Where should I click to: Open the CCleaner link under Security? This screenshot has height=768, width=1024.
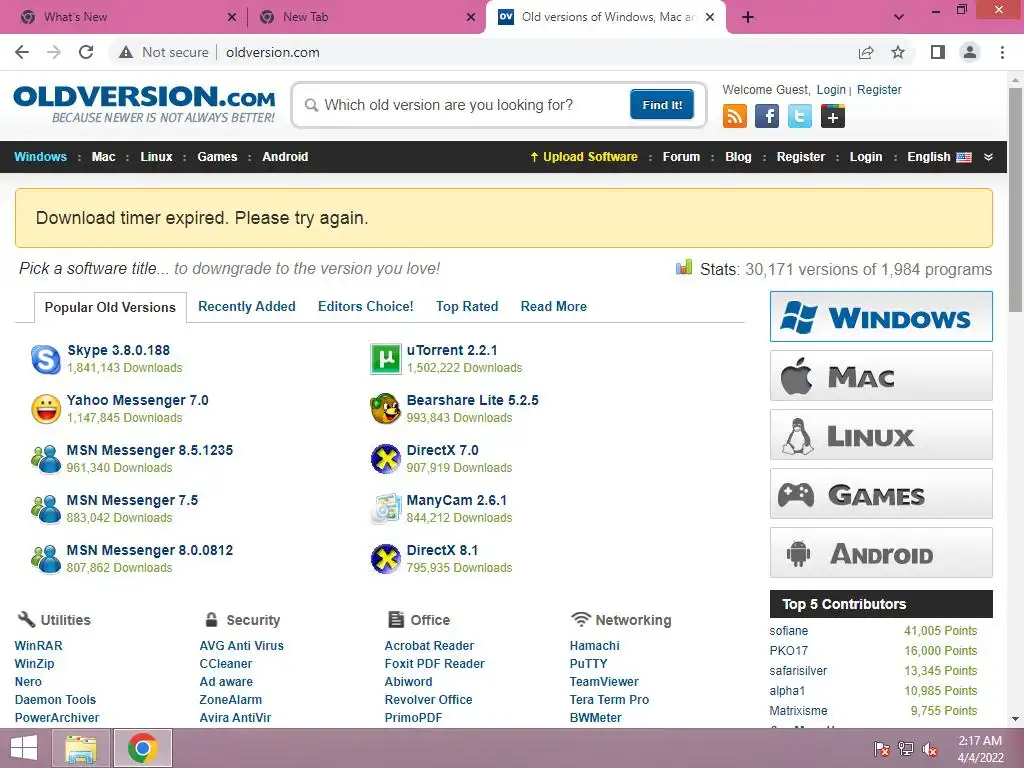[225, 664]
